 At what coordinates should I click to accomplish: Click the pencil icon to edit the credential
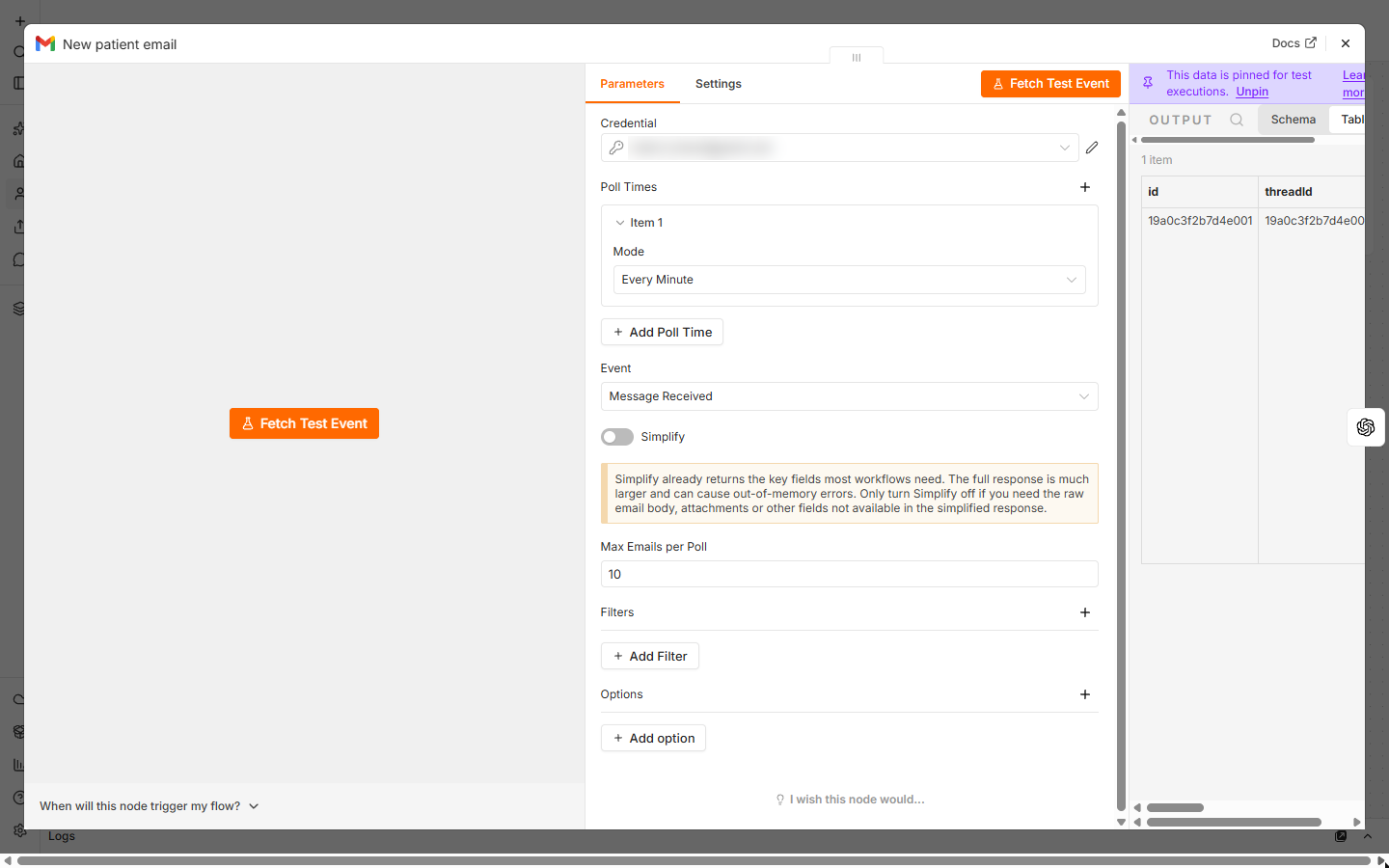click(x=1092, y=148)
